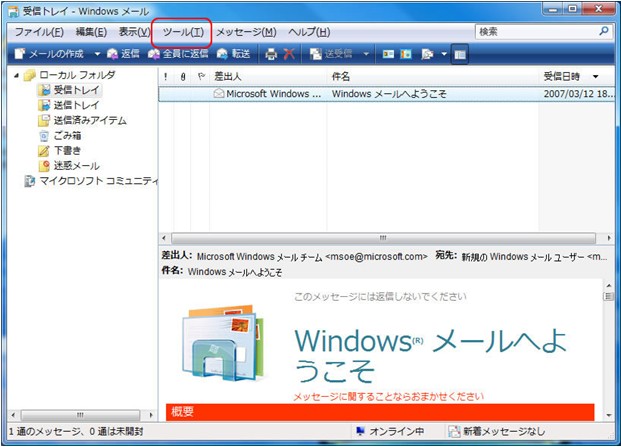The height and width of the screenshot is (447, 621).
Task: Open the dropdown arrow beside 送受信
Action: pos(366,53)
